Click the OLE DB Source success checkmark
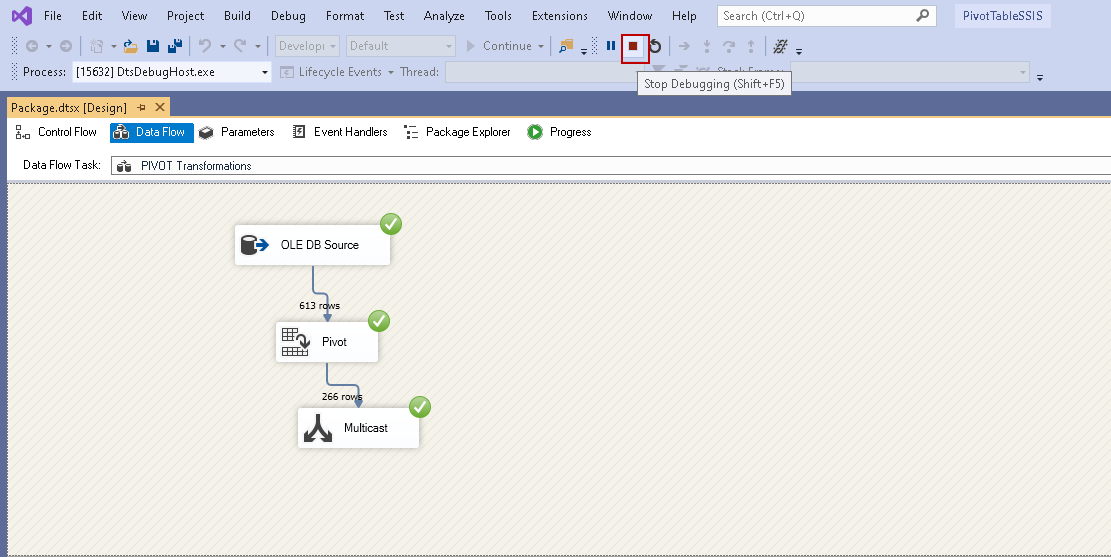The width and height of the screenshot is (1111, 557). point(390,225)
